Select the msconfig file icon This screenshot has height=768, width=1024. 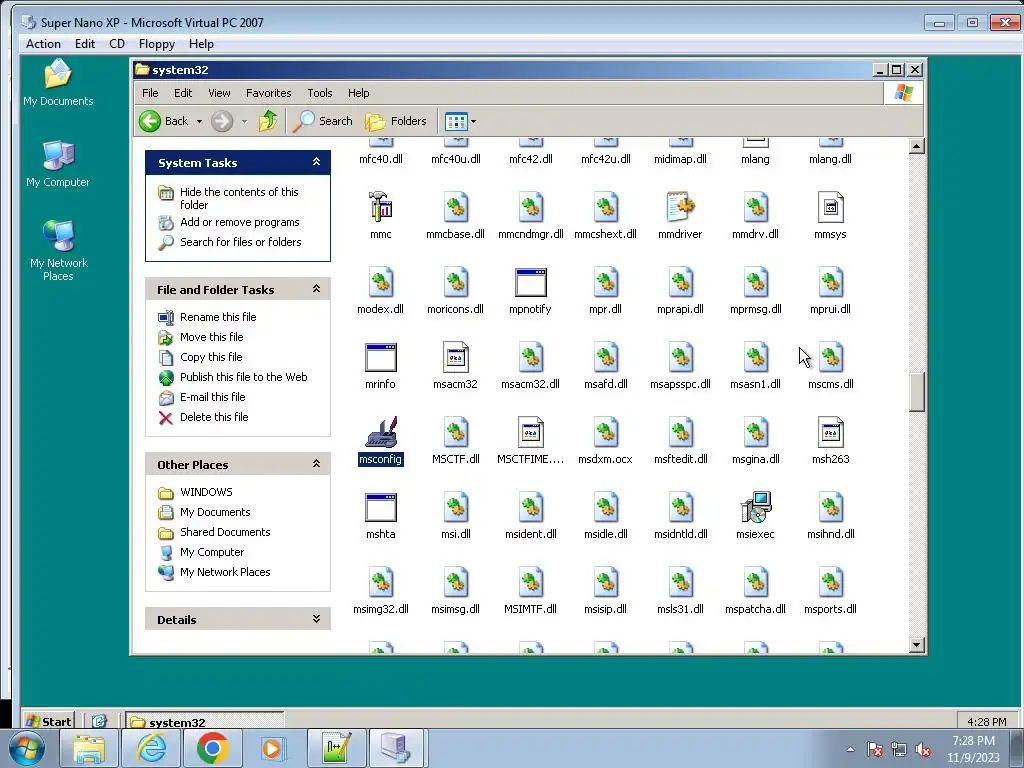coord(381,432)
